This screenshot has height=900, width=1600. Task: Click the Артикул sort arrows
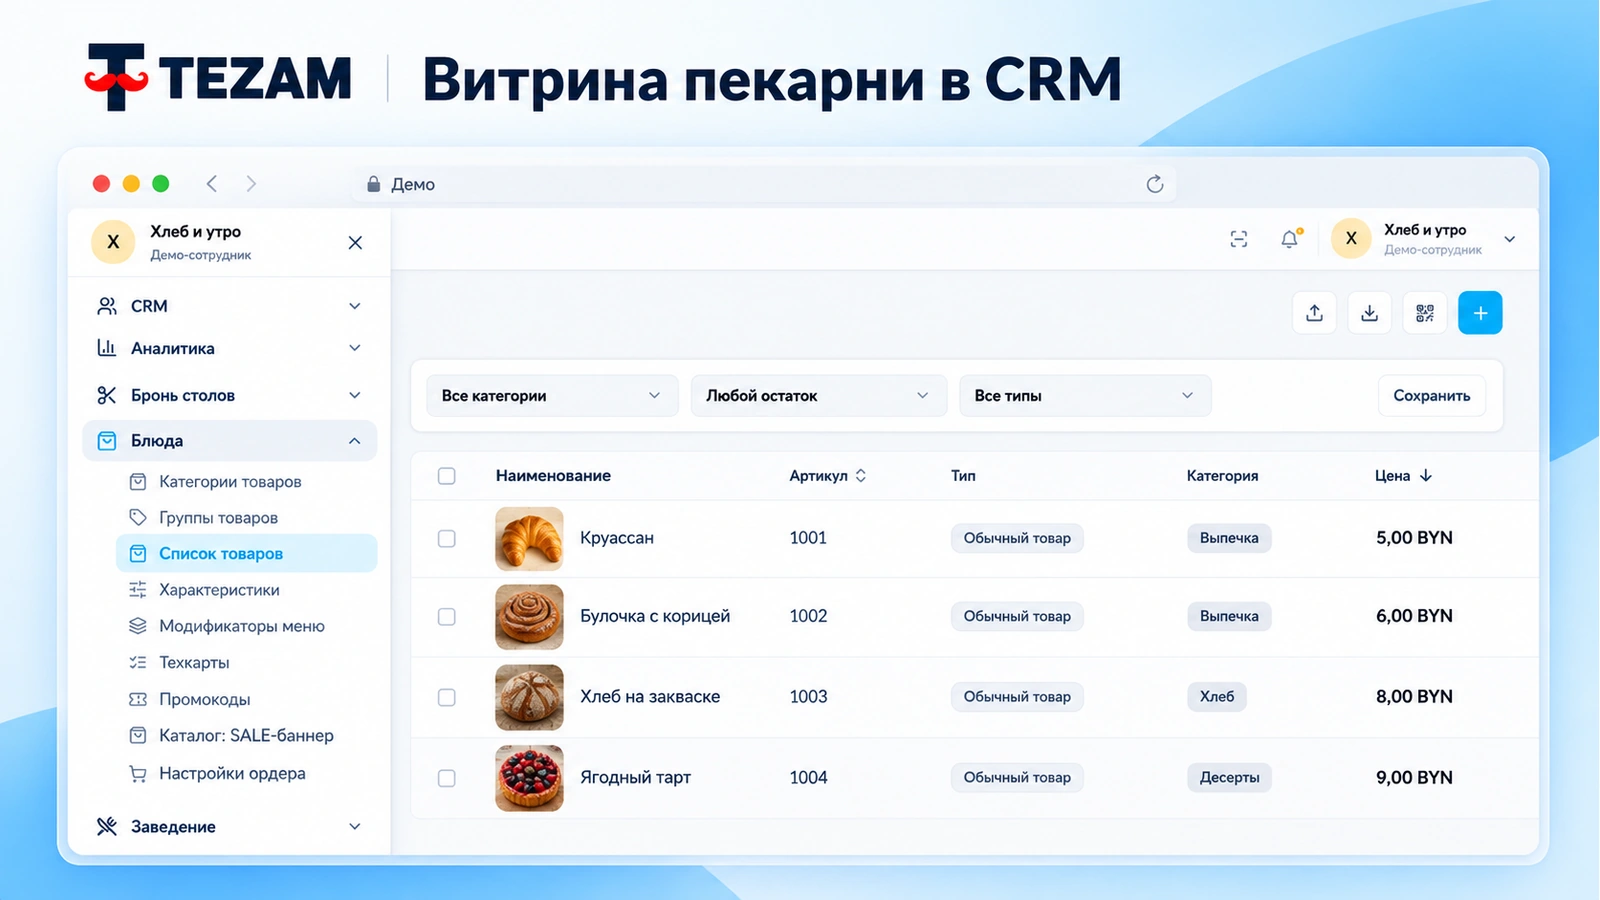861,476
